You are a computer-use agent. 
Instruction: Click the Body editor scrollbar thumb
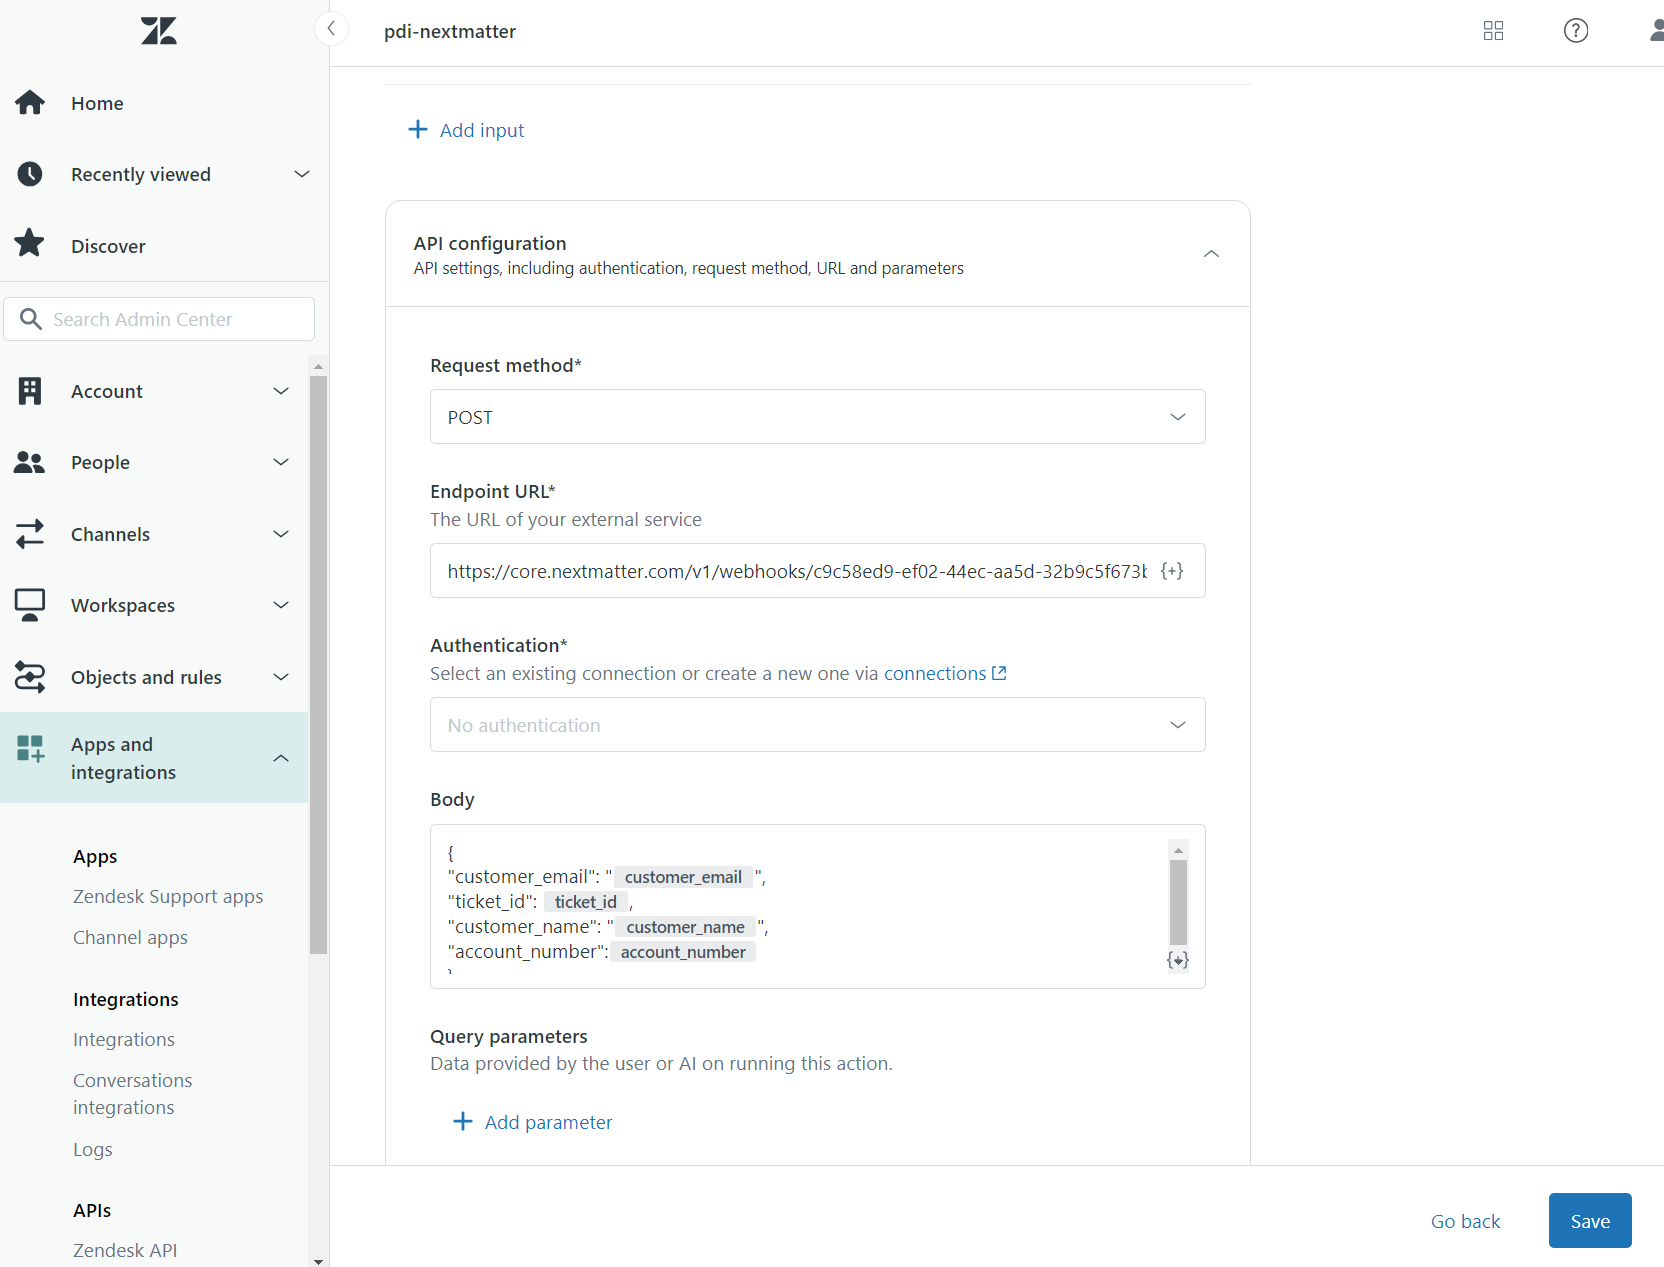coord(1179,902)
